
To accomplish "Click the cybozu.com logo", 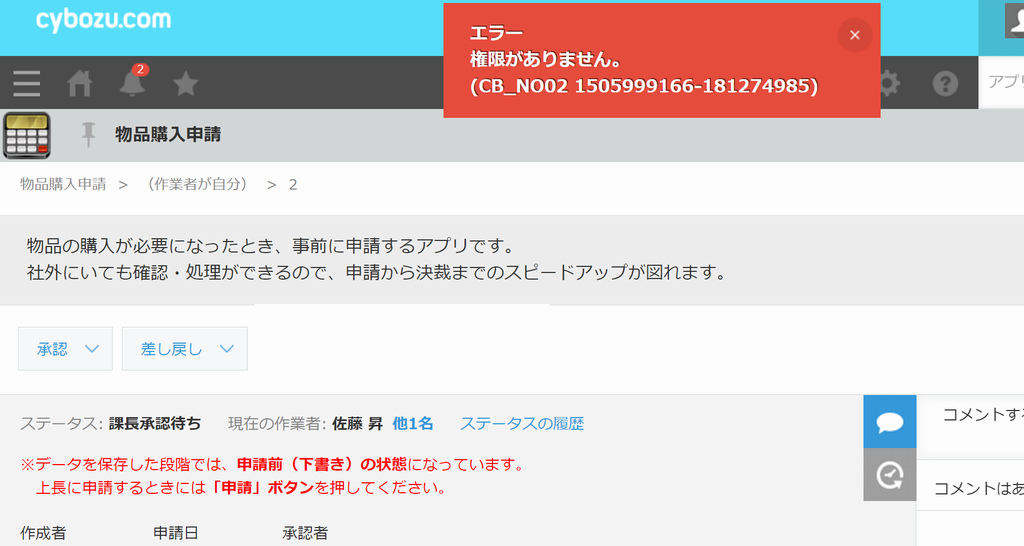I will (x=103, y=20).
